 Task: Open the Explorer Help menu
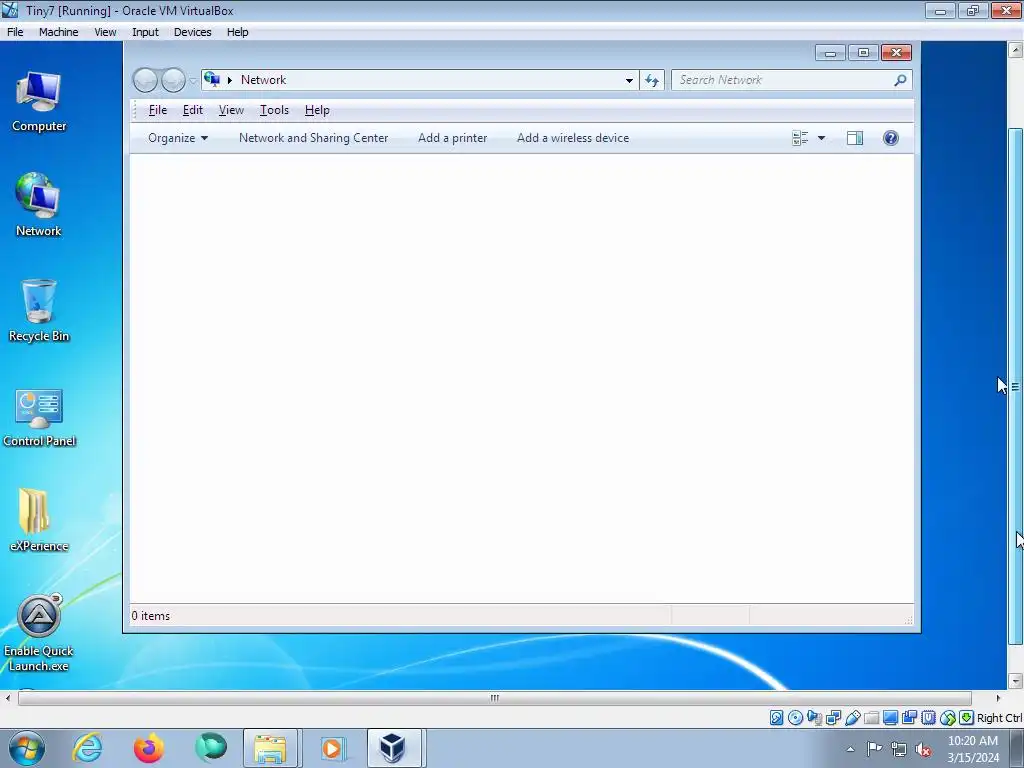pos(317,110)
